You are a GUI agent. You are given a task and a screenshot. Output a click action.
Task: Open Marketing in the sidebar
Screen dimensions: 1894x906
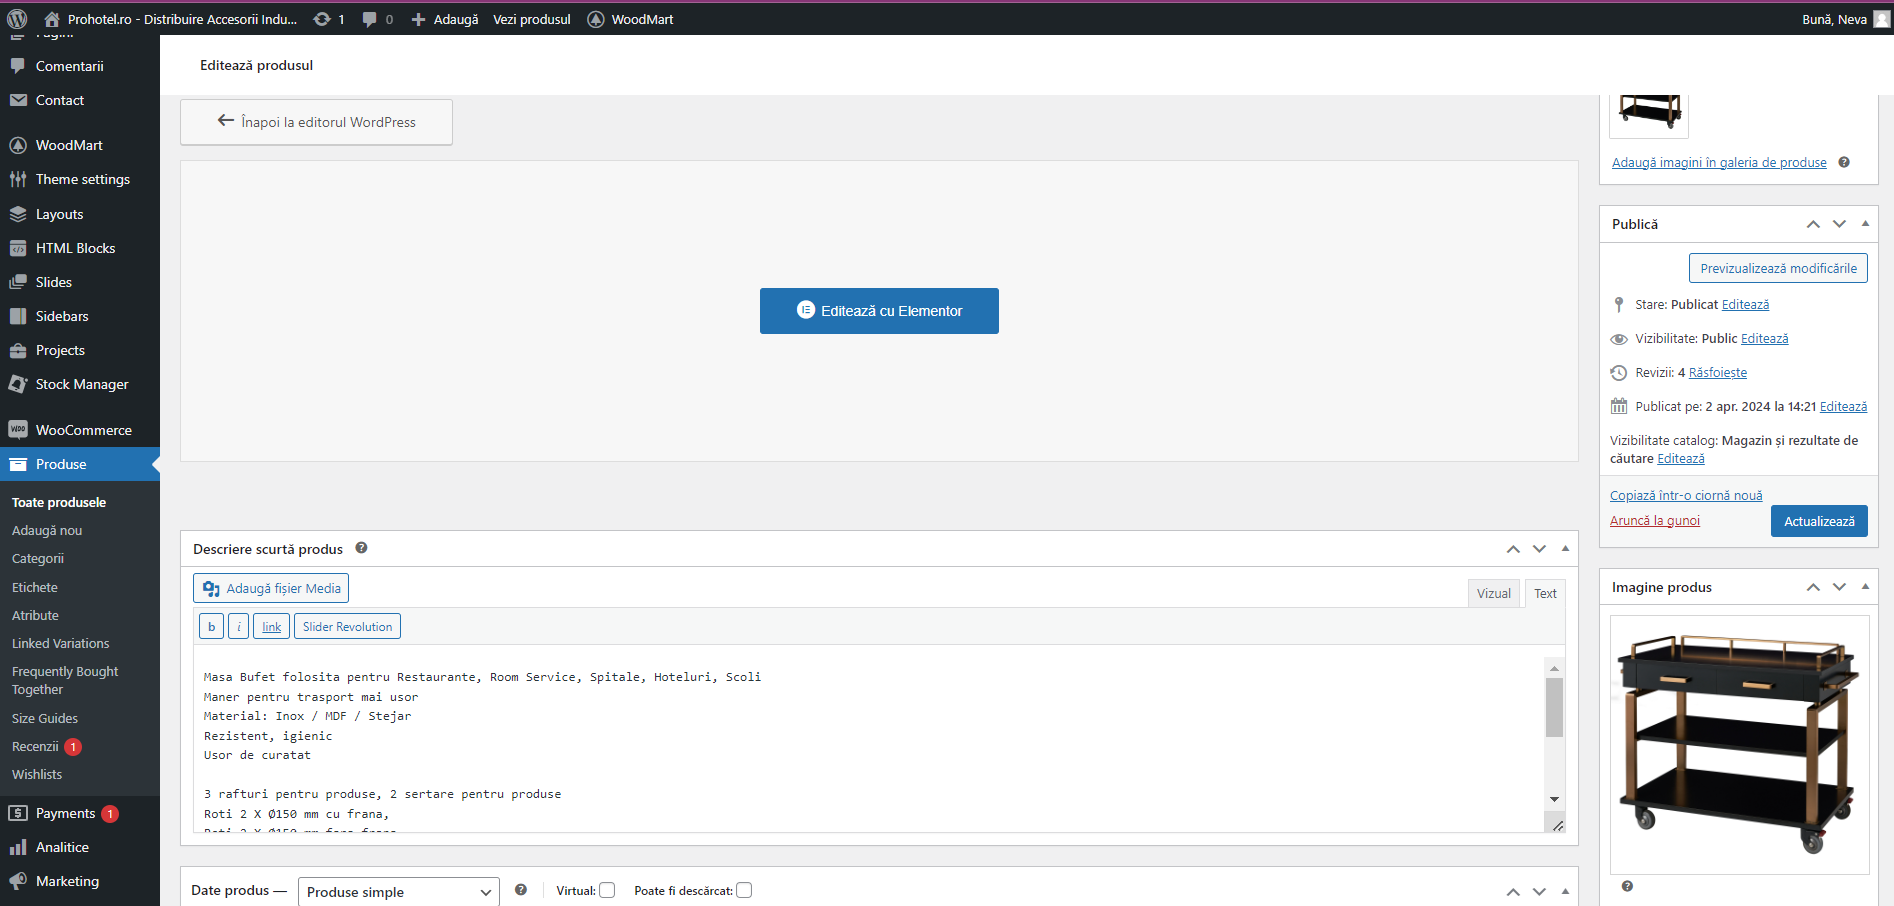[67, 881]
